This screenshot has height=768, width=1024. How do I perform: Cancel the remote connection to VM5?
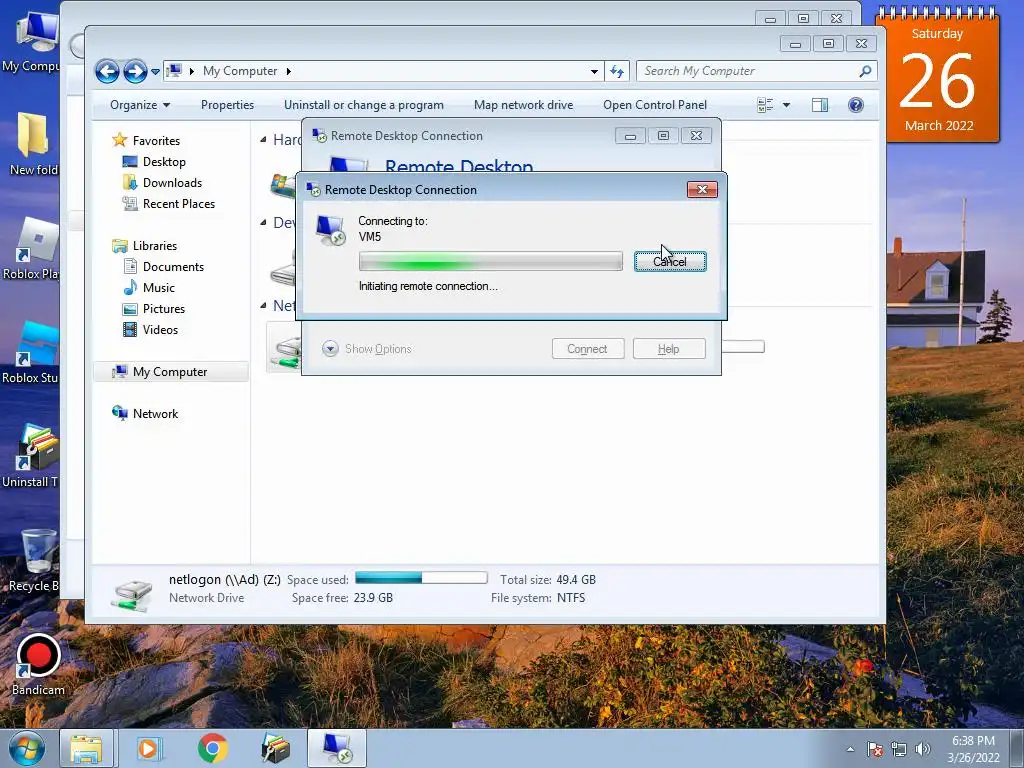point(670,262)
